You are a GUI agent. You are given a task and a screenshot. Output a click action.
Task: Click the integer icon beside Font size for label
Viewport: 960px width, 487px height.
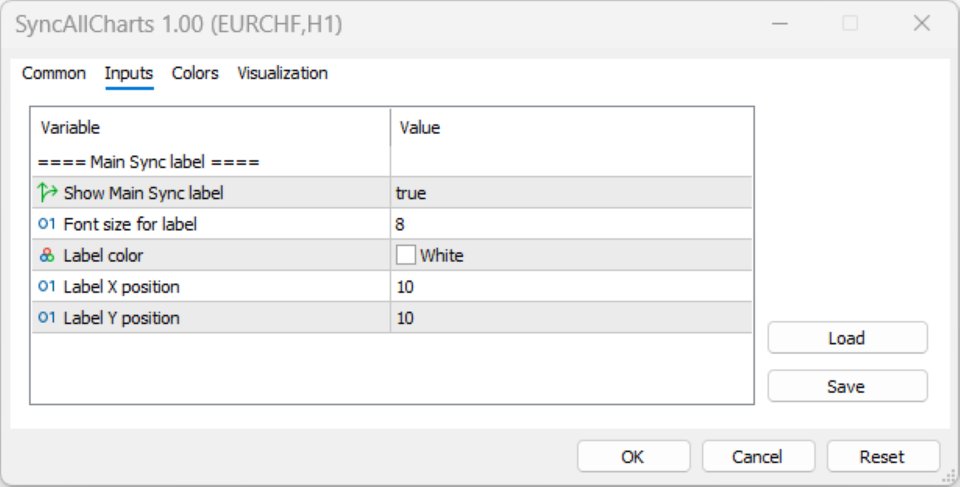coord(47,224)
